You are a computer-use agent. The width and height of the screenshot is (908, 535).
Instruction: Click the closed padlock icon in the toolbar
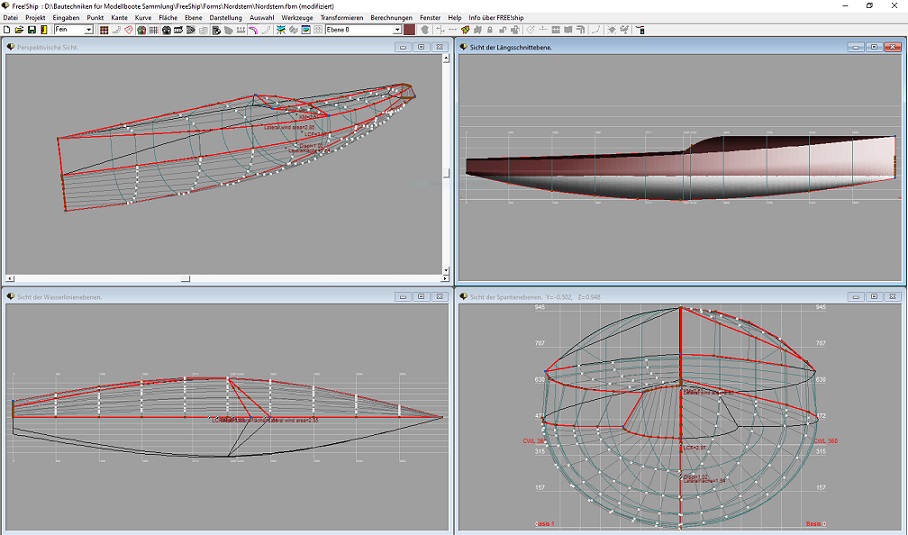(489, 30)
